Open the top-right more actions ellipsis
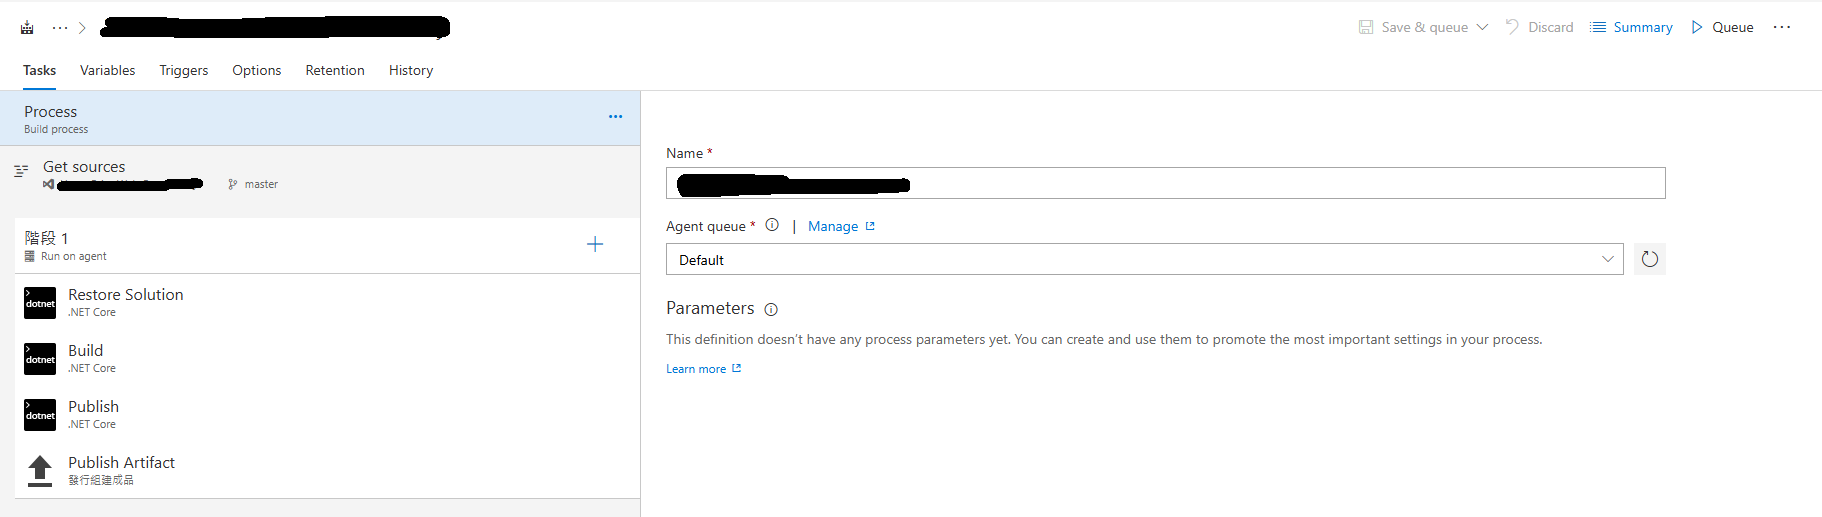Image resolution: width=1822 pixels, height=517 pixels. coord(1782,27)
